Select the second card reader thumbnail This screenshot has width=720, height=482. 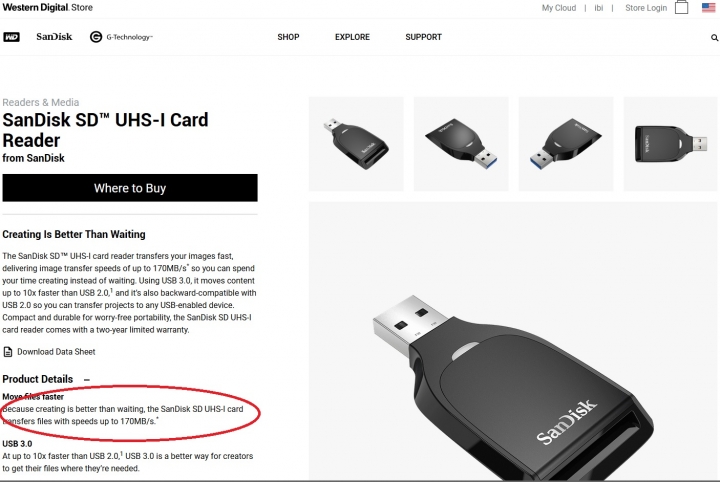pyautogui.click(x=461, y=144)
